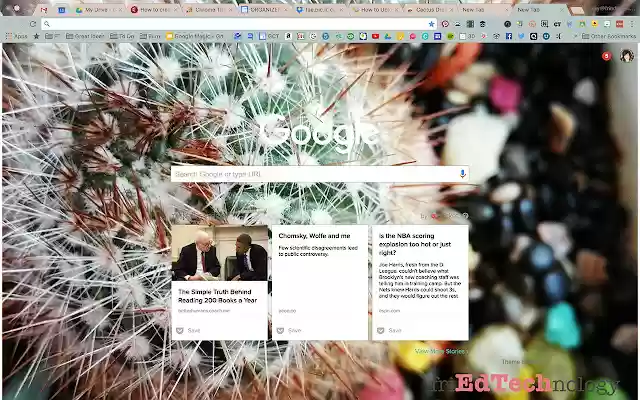Viewport: 640px width, 400px height.
Task: Save the Reading 200 Books story to Pocket
Action: pos(188,330)
